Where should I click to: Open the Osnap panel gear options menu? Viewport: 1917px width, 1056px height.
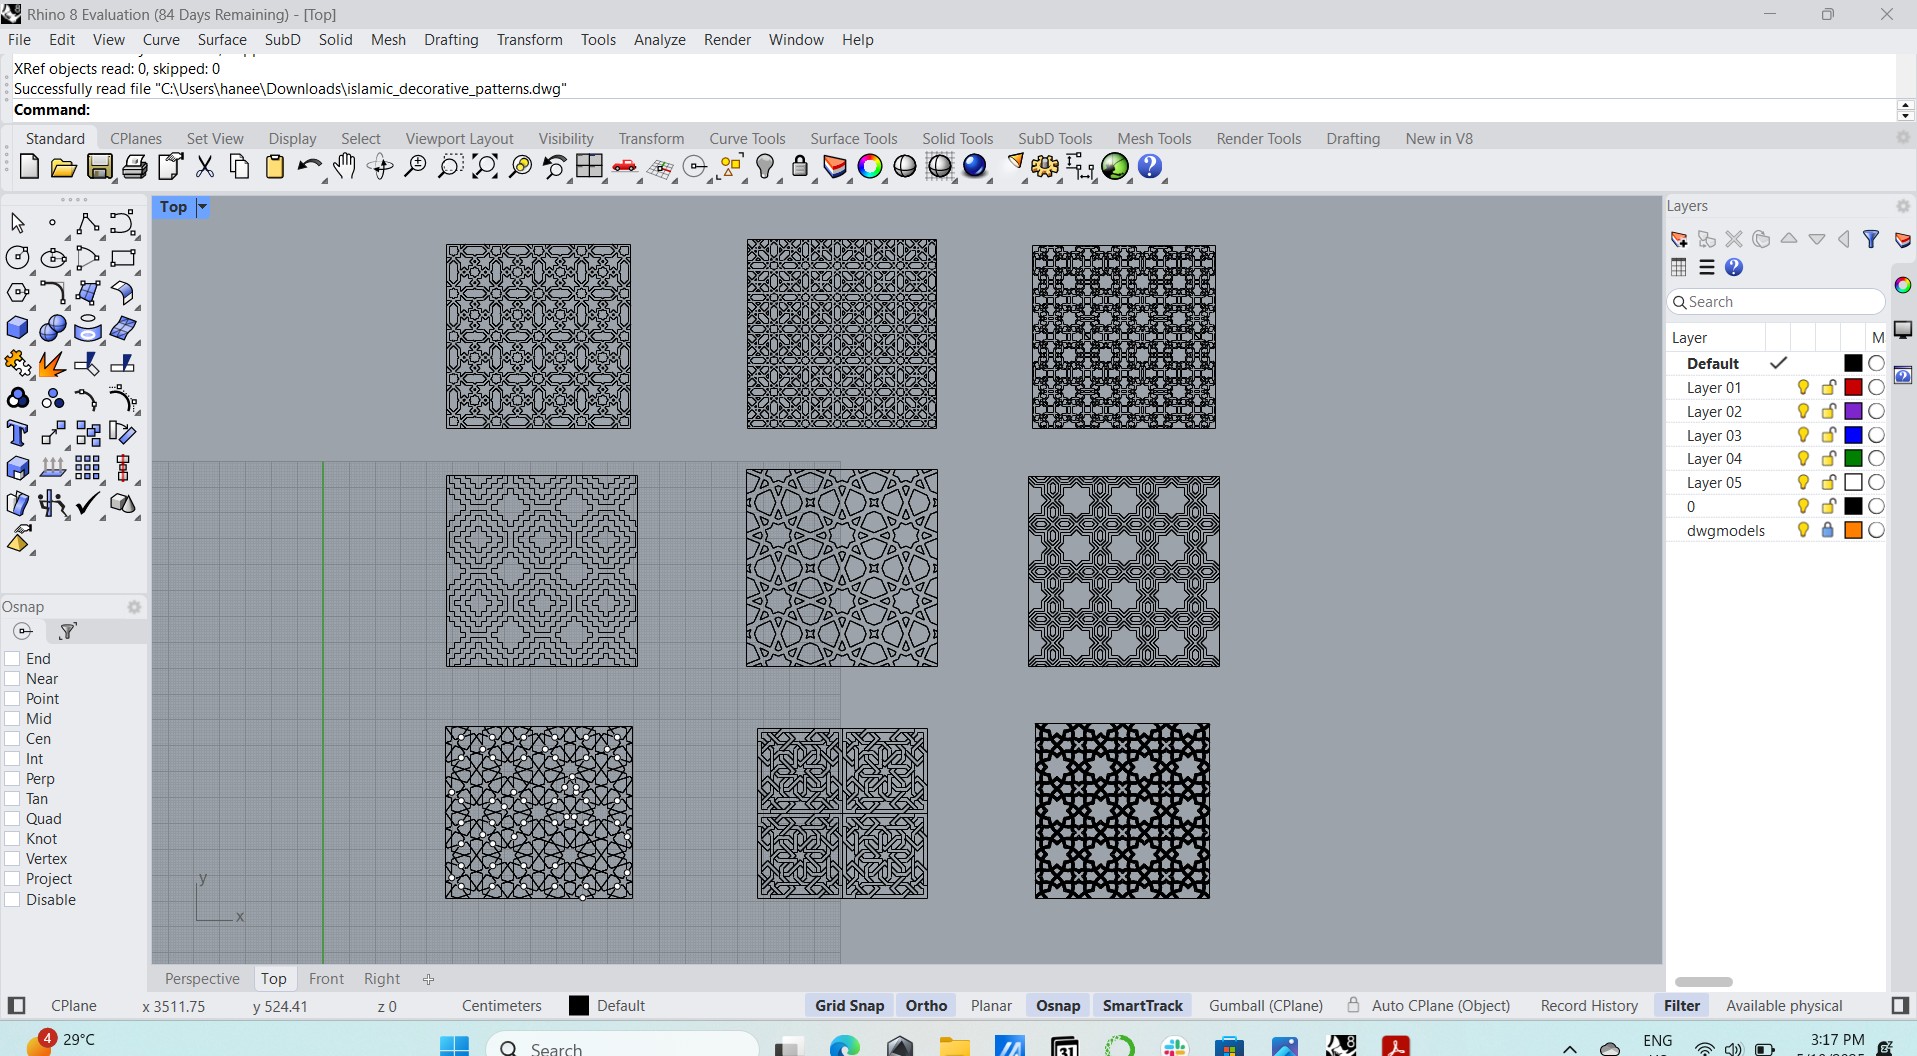coord(134,607)
